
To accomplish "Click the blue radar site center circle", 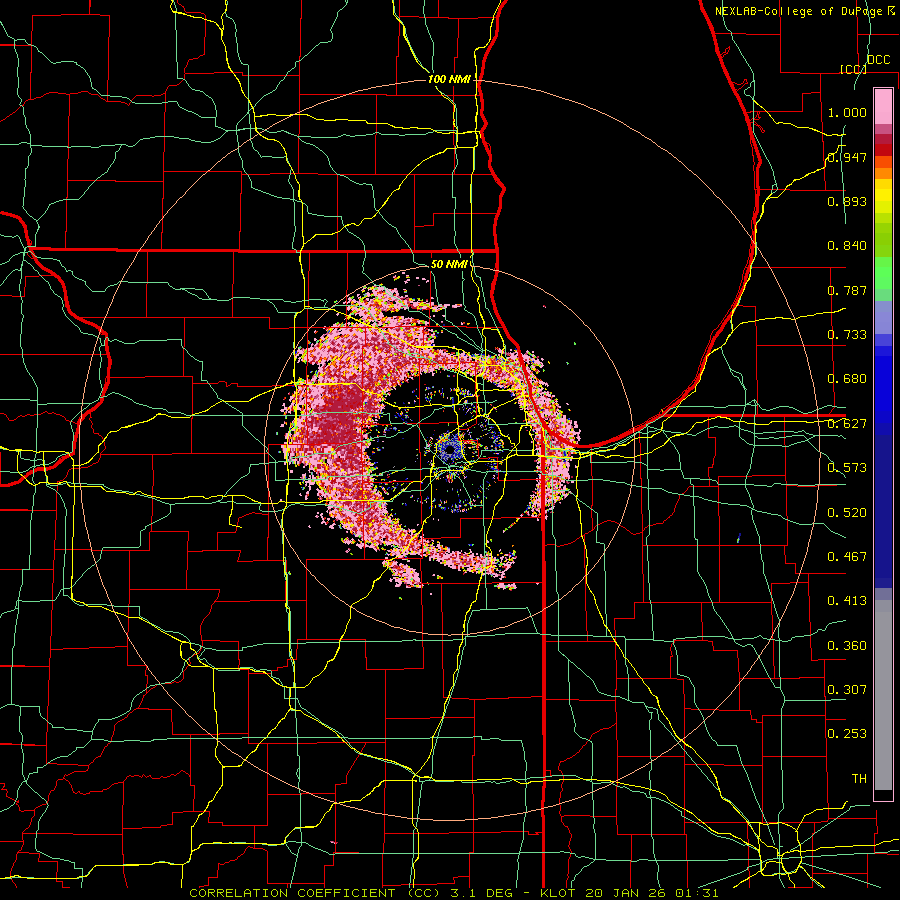I will [449, 447].
